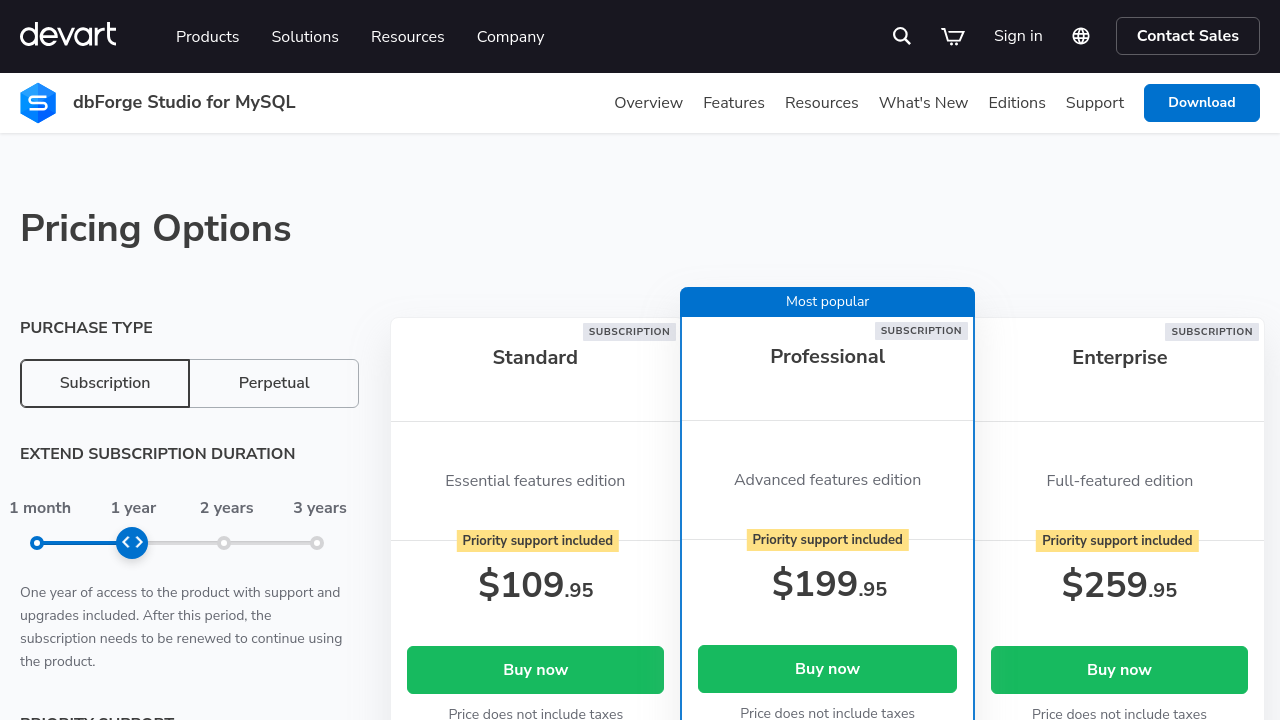Expand the Products menu
The image size is (1280, 720).
point(207,37)
